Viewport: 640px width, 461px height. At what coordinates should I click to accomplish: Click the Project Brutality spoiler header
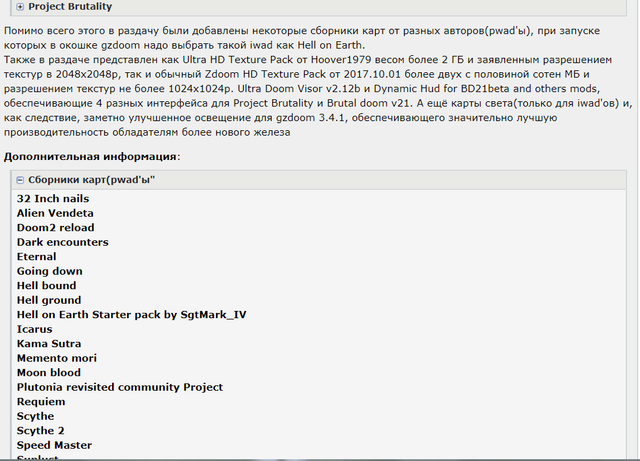pyautogui.click(x=318, y=7)
